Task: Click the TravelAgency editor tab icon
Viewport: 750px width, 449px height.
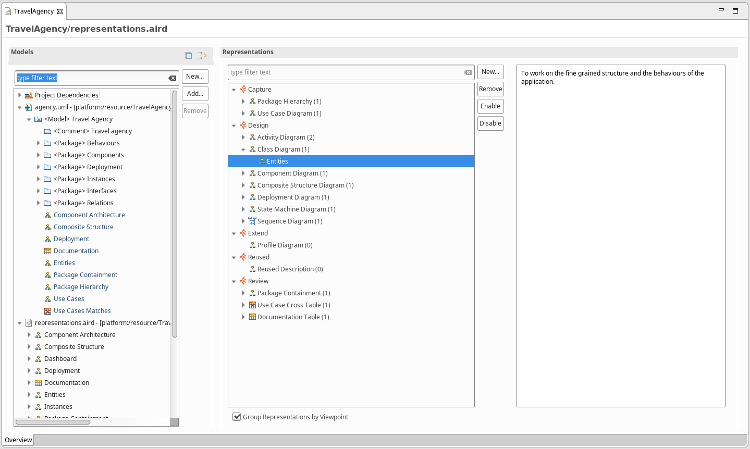Action: (x=8, y=11)
